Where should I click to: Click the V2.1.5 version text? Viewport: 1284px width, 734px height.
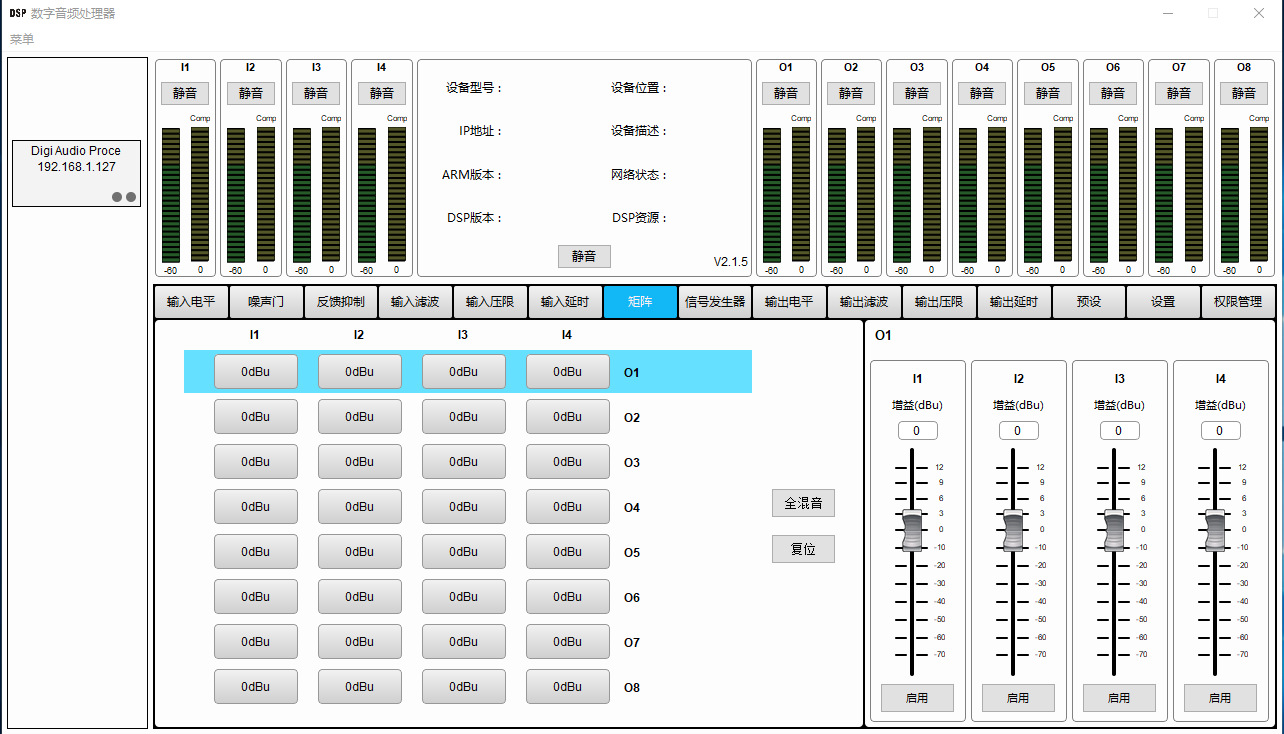730,262
